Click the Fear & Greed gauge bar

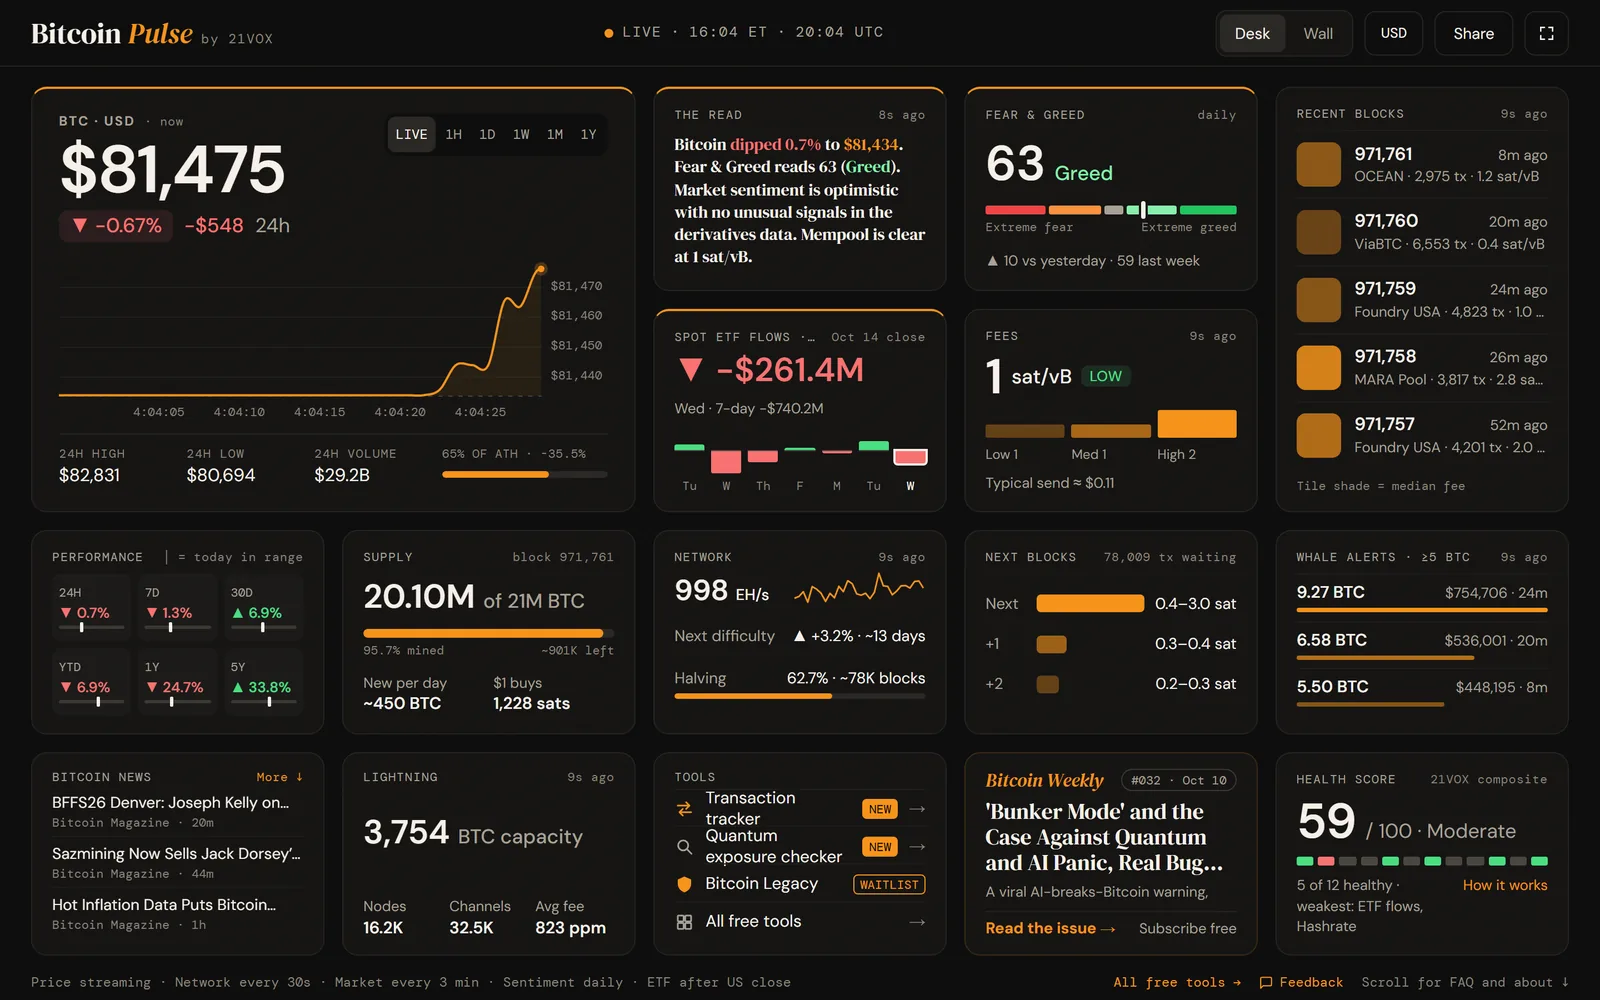coord(1111,210)
